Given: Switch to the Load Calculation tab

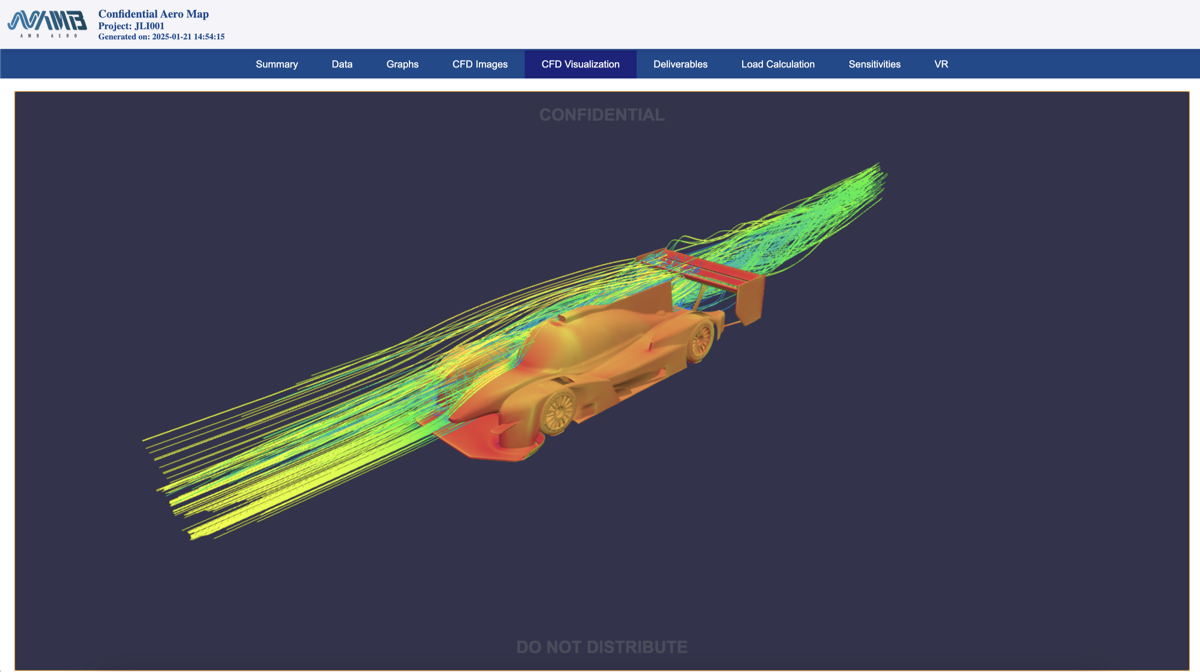Looking at the screenshot, I should [777, 63].
